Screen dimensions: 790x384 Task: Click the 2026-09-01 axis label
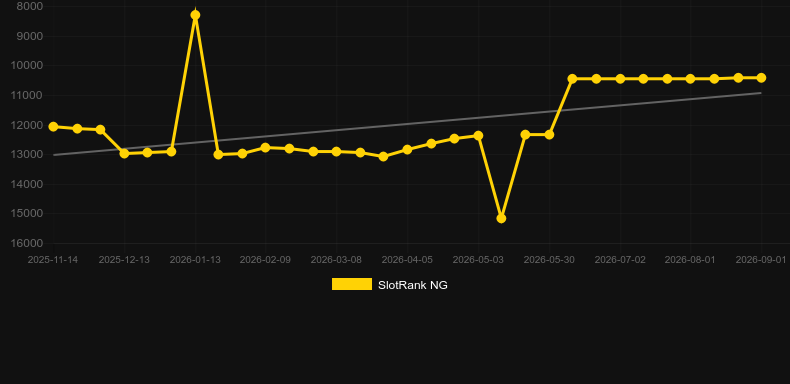[x=761, y=260]
